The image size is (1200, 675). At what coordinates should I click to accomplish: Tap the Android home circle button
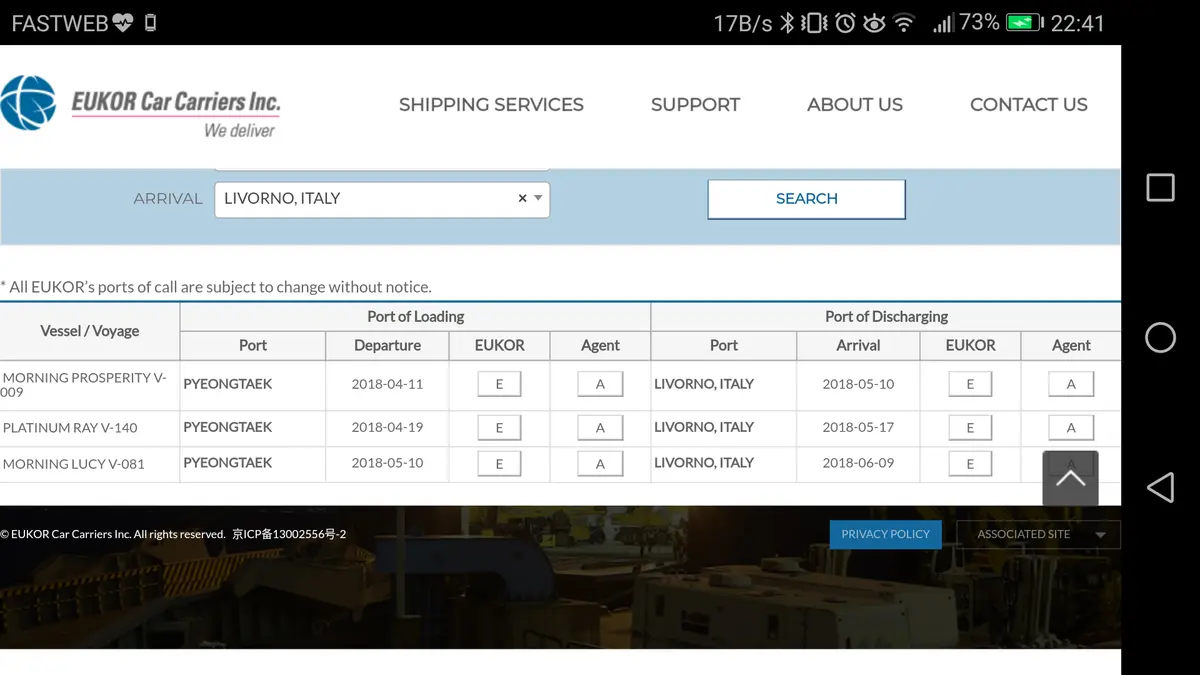[1160, 337]
